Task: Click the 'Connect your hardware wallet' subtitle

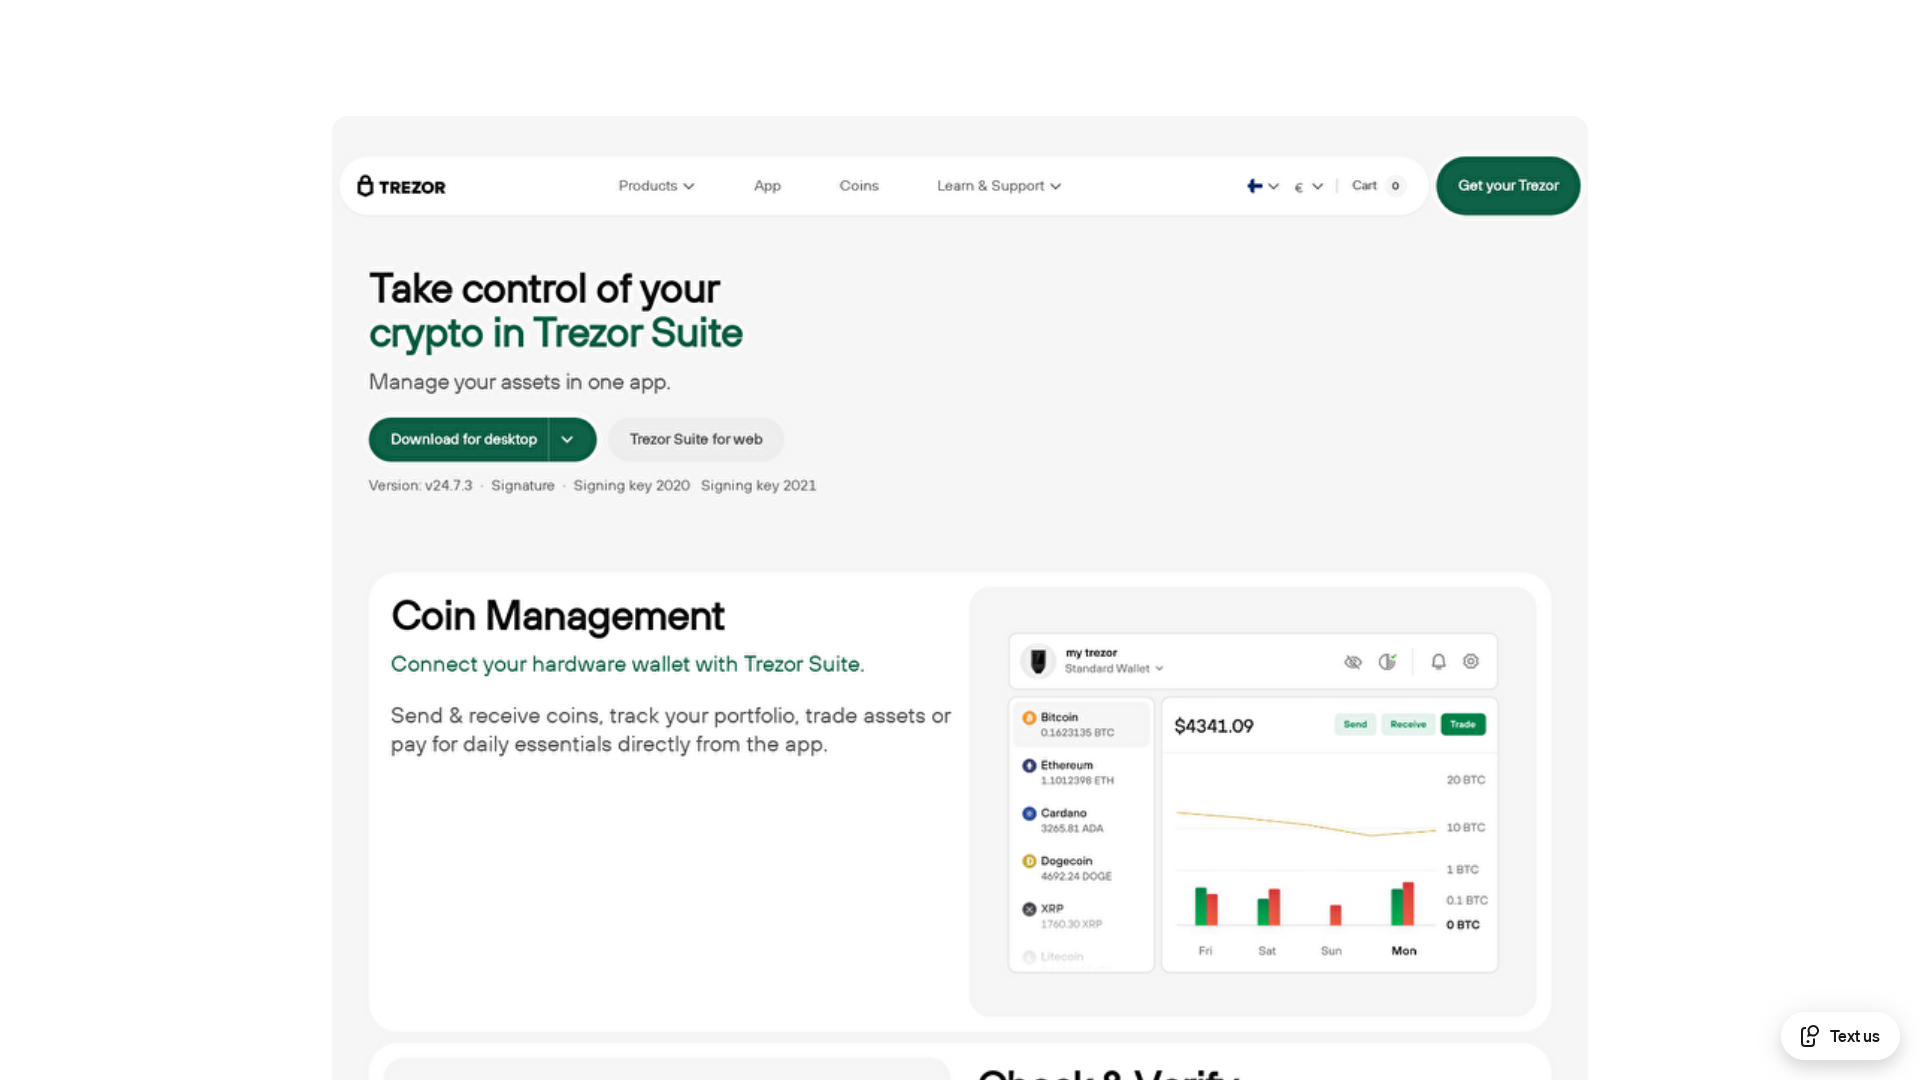Action: pyautogui.click(x=627, y=664)
